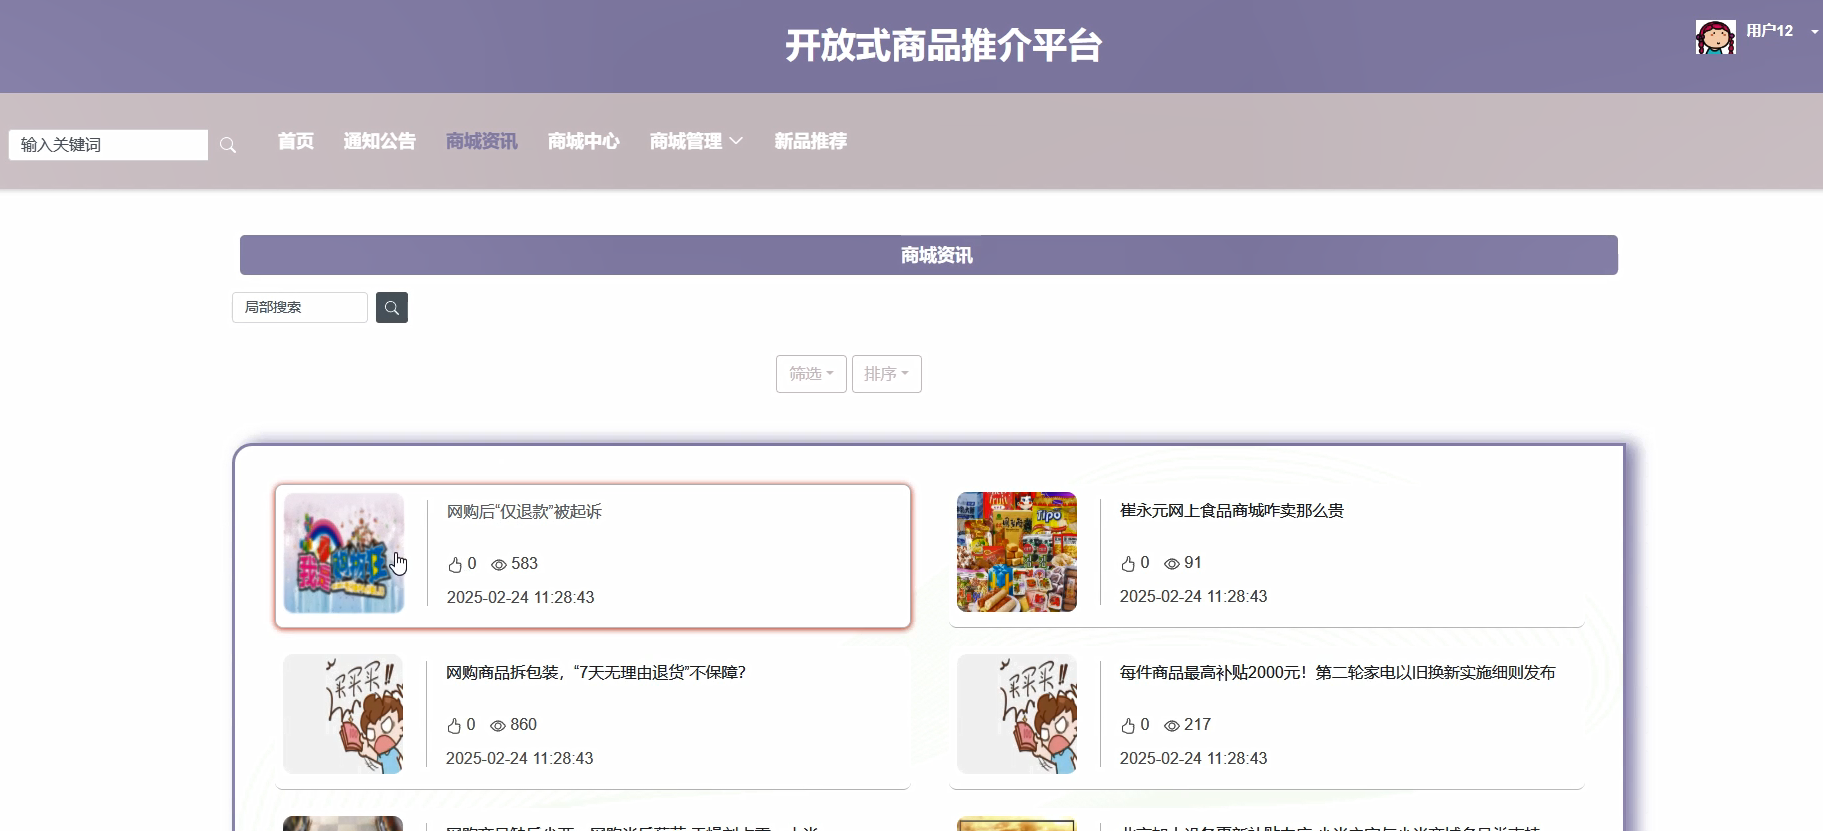Image resolution: width=1823 pixels, height=831 pixels.
Task: Expand the 用户12 account dropdown arrow
Action: pos(1814,32)
